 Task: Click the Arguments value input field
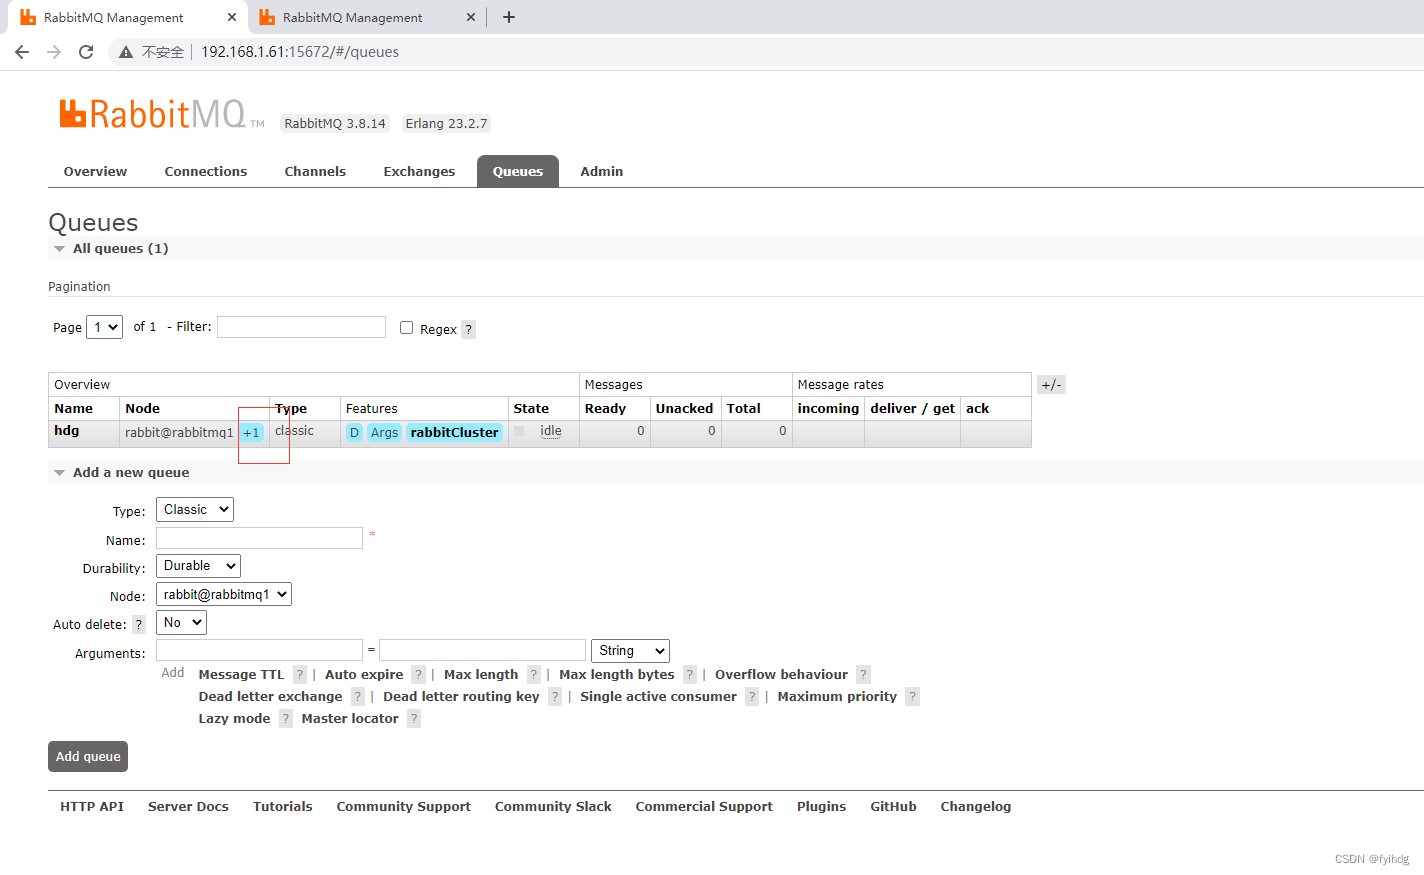(482, 651)
